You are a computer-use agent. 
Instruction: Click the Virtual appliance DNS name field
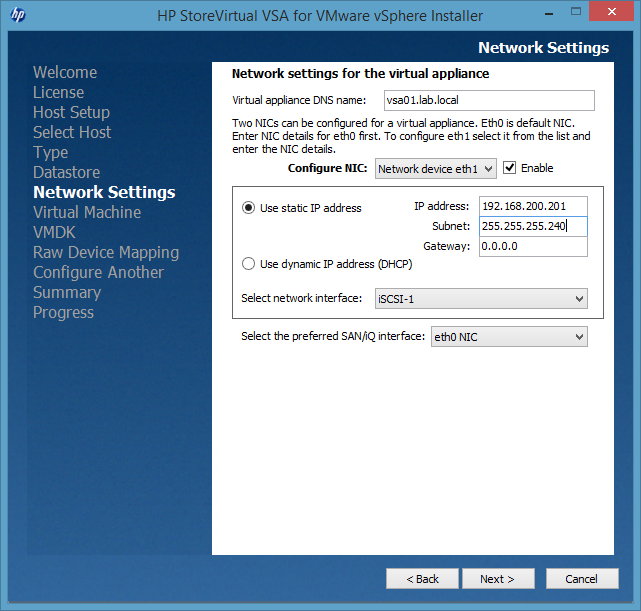click(x=489, y=101)
